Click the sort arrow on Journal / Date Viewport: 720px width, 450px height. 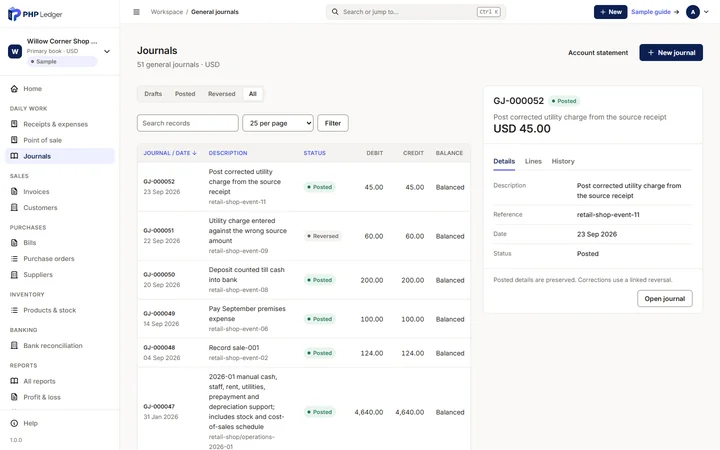point(194,153)
